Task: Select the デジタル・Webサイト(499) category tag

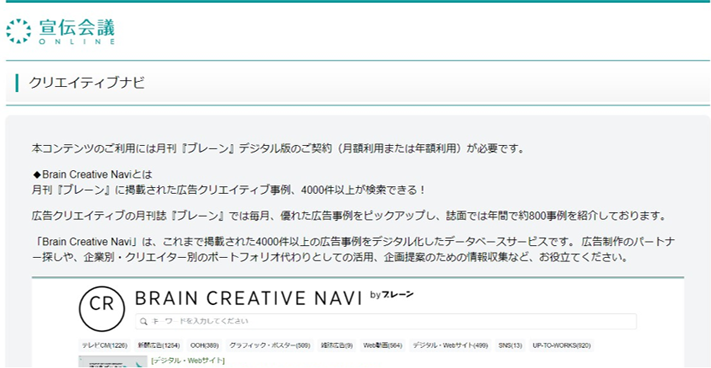Action: point(450,345)
